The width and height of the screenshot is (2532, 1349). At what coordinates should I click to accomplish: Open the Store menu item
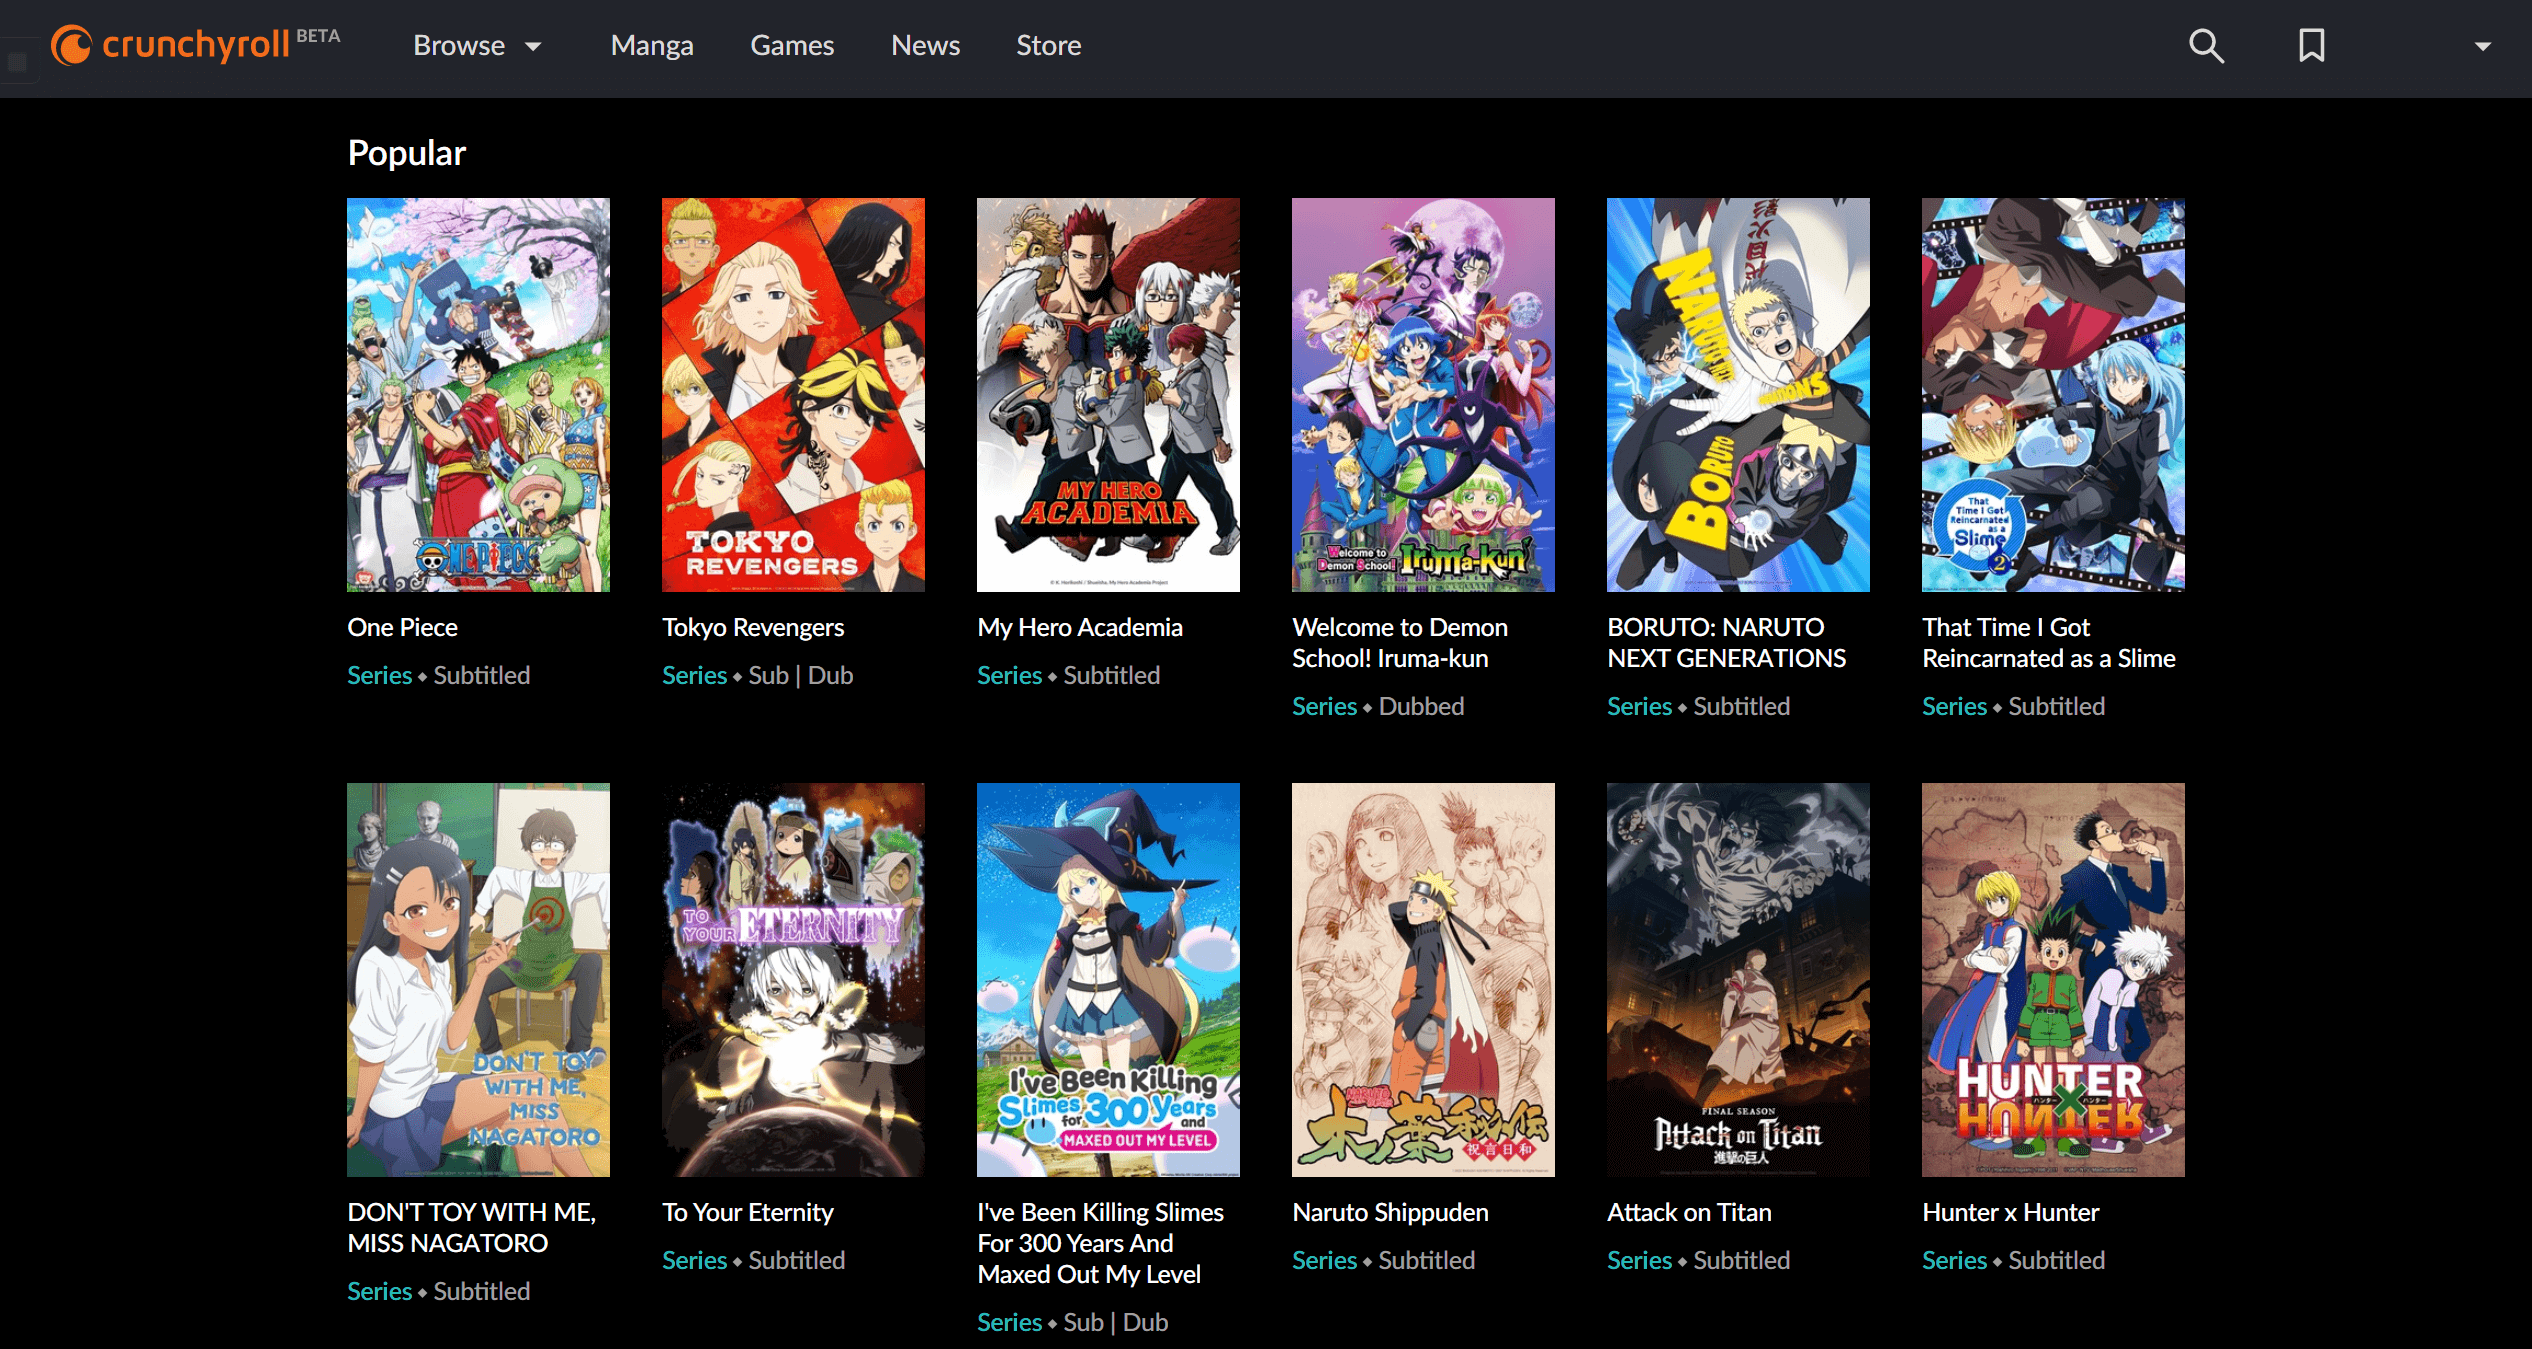[1049, 45]
